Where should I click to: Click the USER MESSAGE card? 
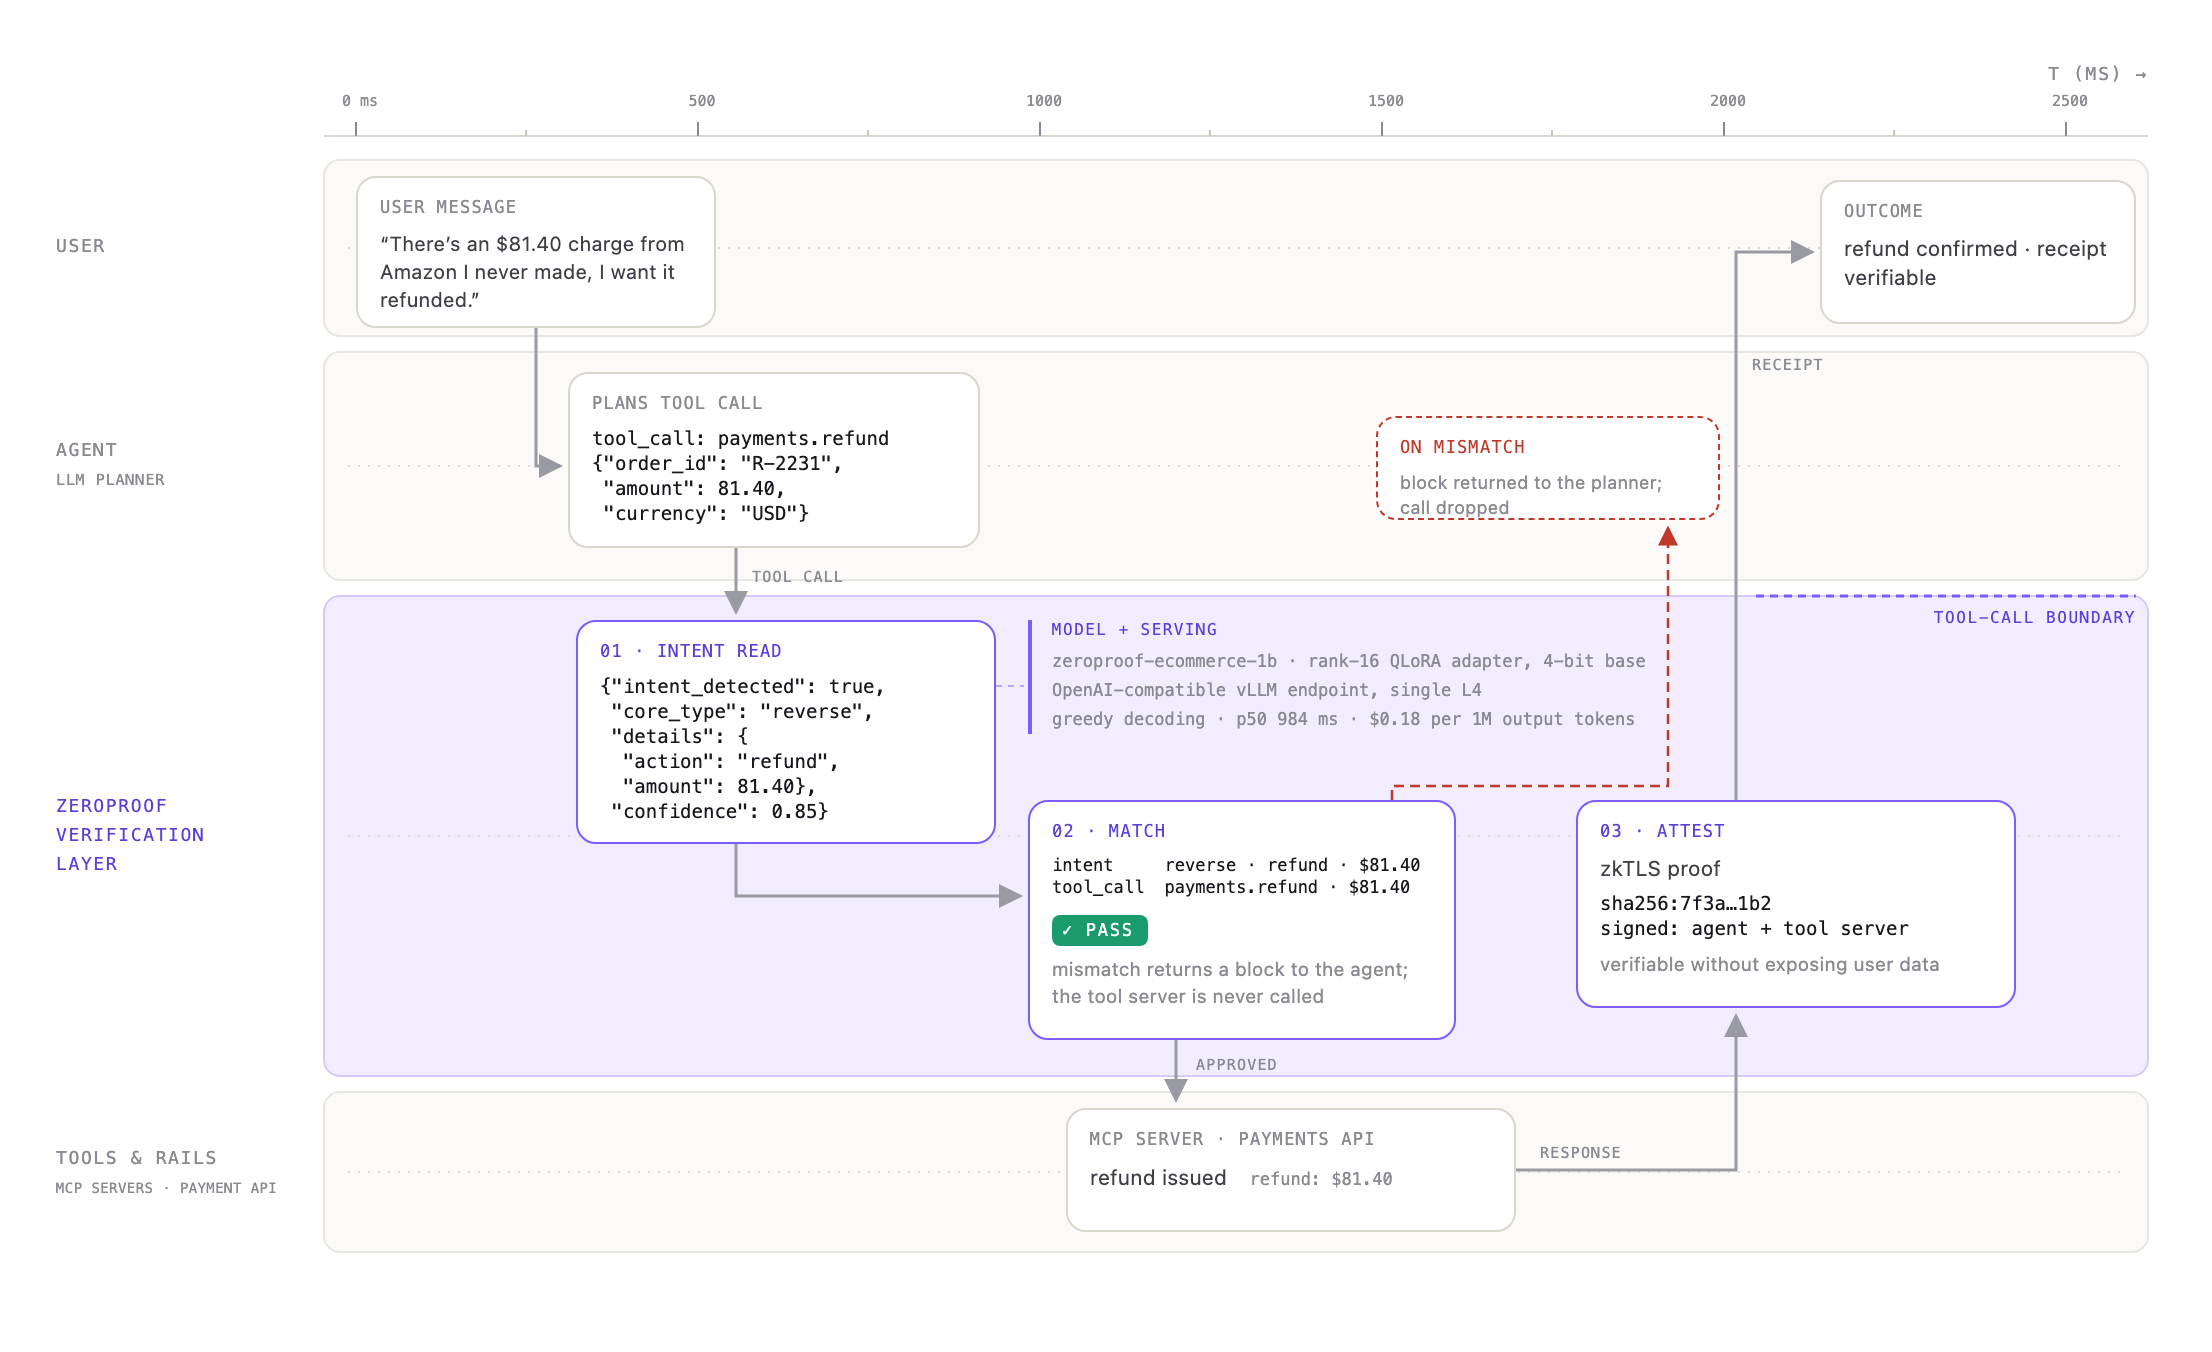click(535, 252)
